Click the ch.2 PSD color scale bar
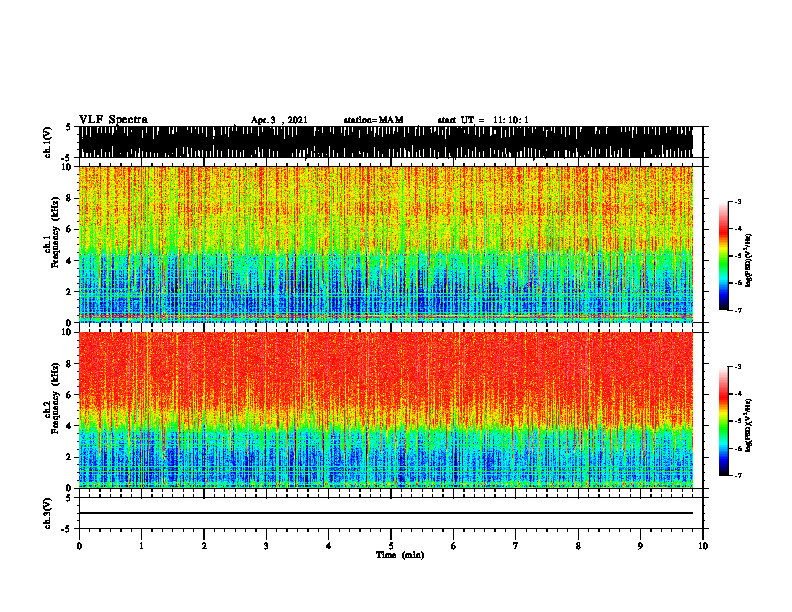 point(724,421)
